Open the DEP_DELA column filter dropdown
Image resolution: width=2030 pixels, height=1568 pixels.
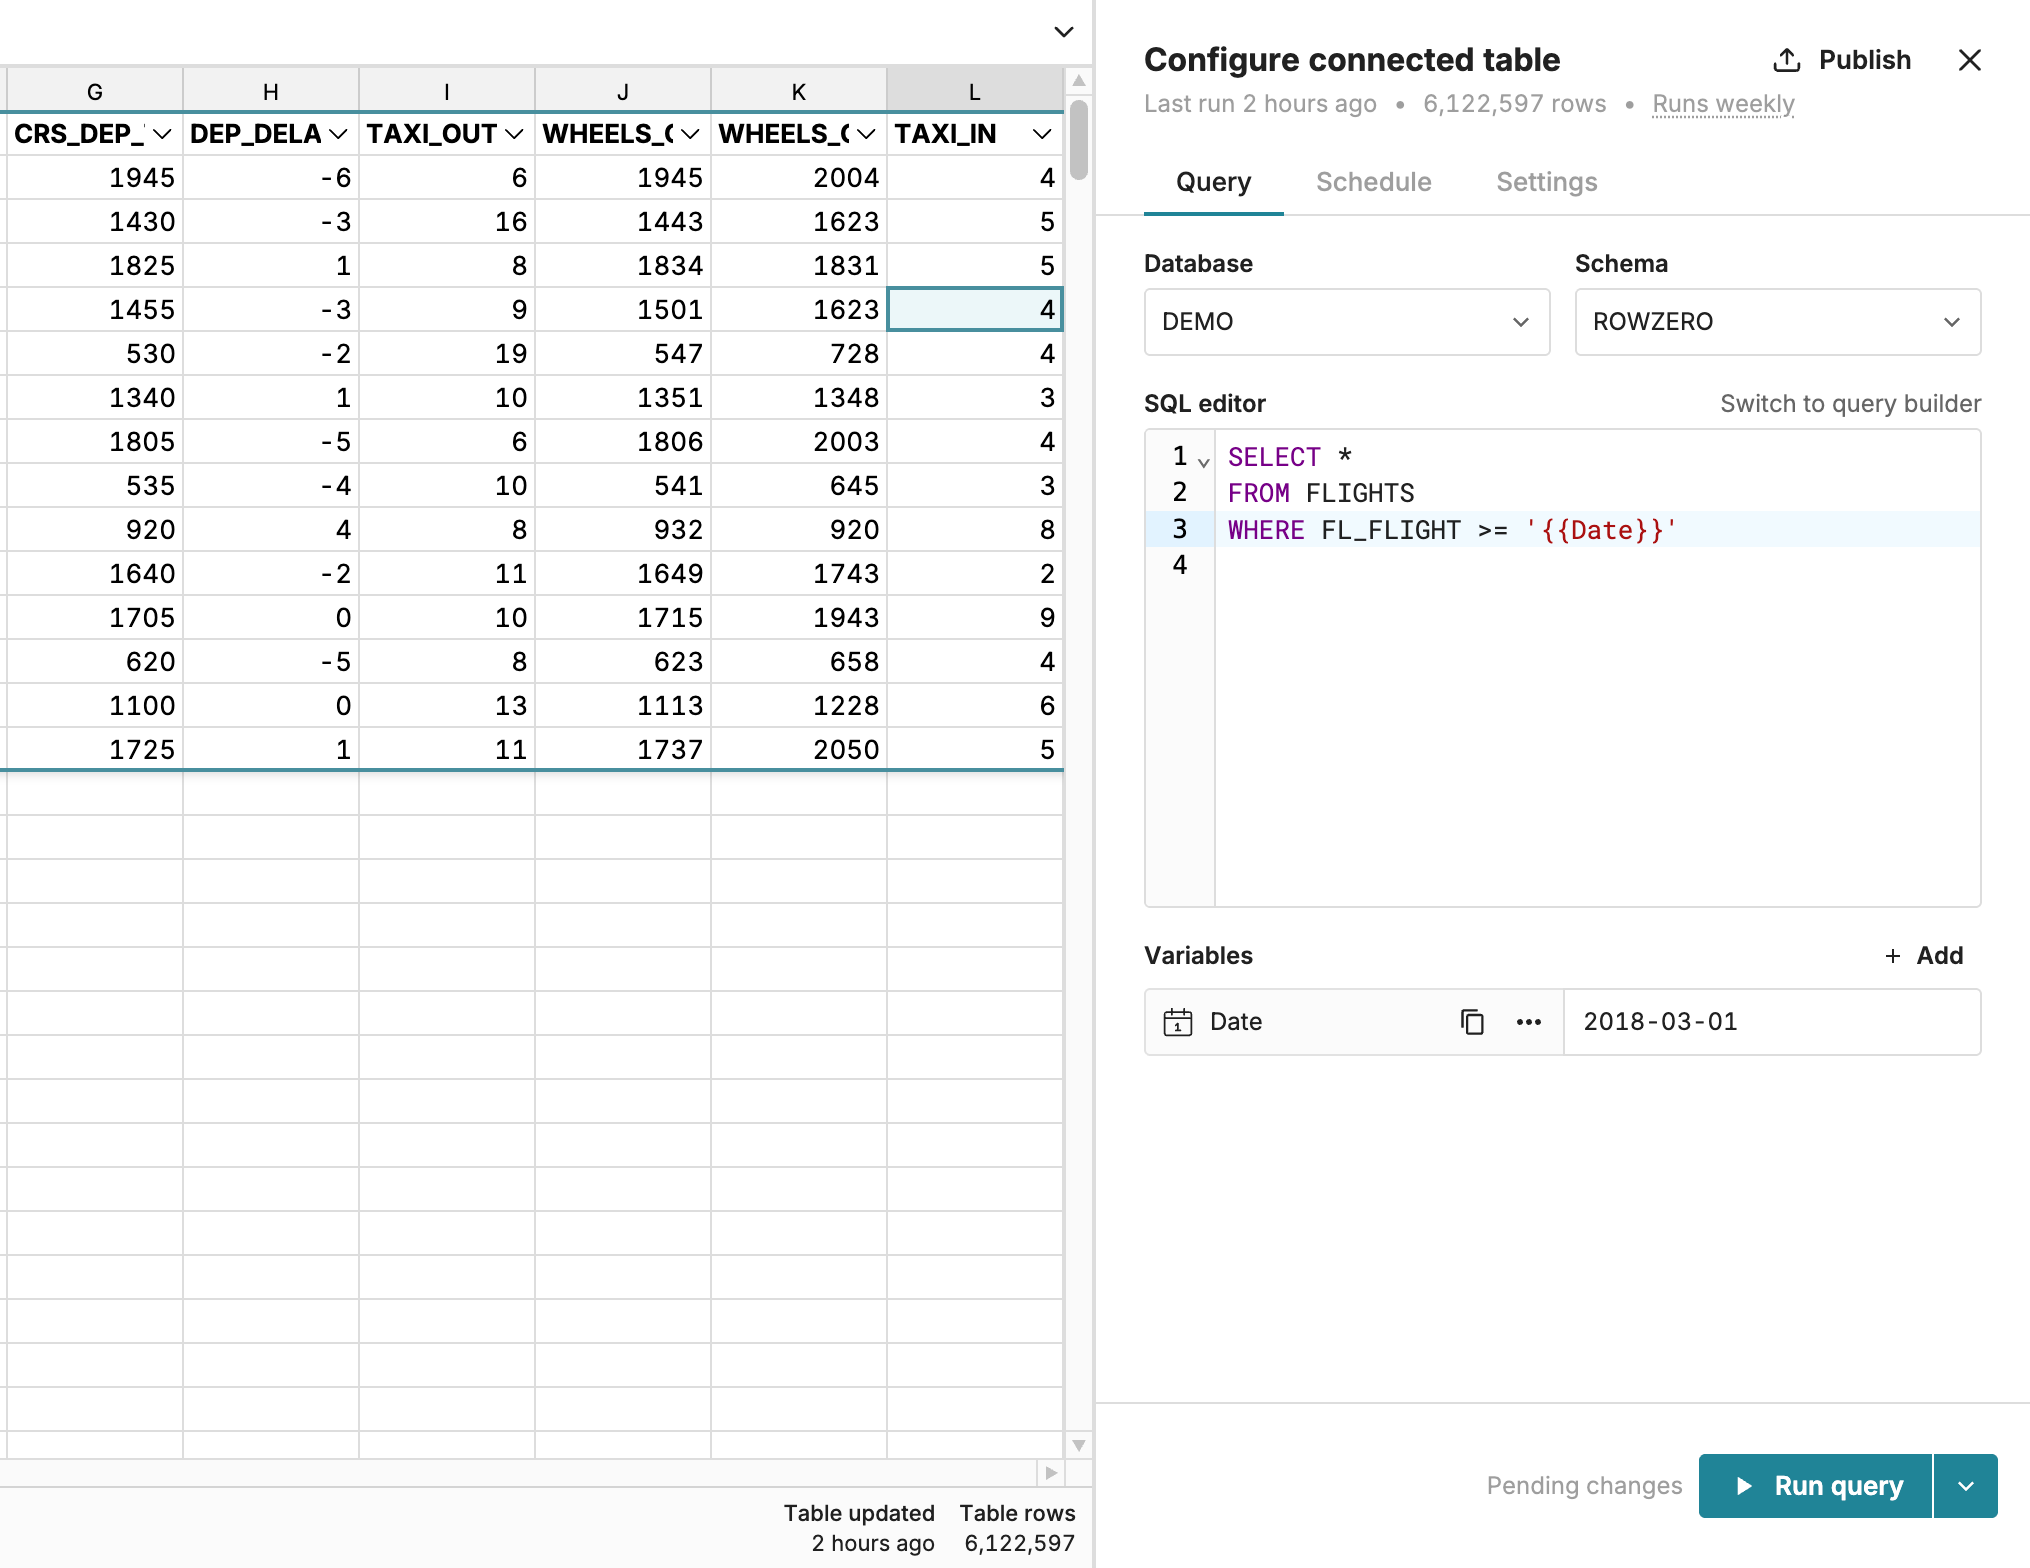coord(338,134)
